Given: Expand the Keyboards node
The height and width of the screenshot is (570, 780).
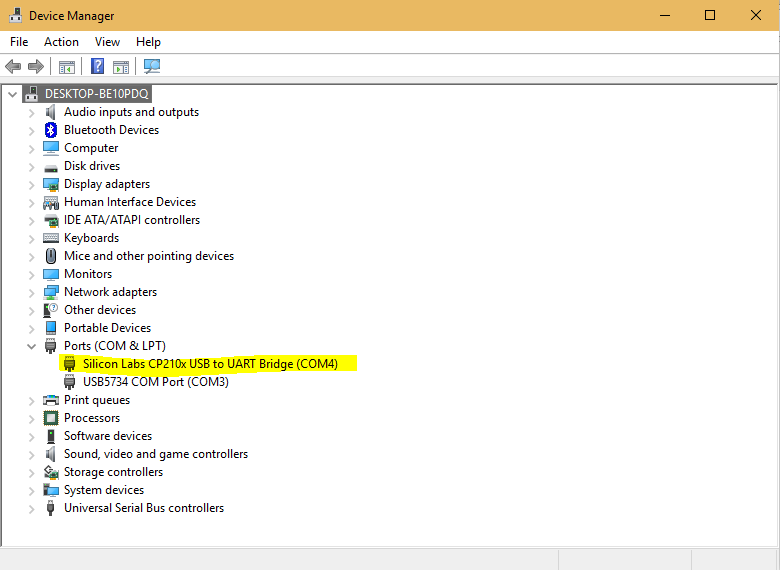Looking at the screenshot, I should [x=31, y=239].
